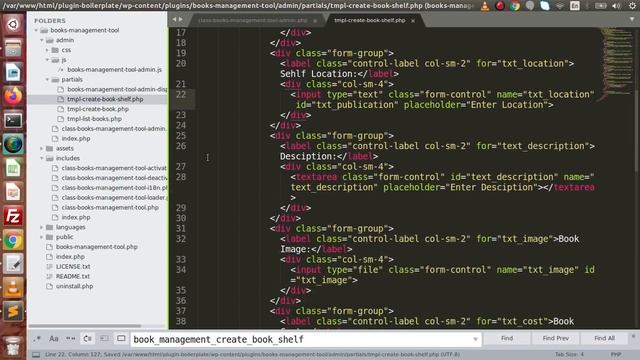The height and width of the screenshot is (360, 640).
Task: Open Google Chrome from dock
Action: (13, 240)
